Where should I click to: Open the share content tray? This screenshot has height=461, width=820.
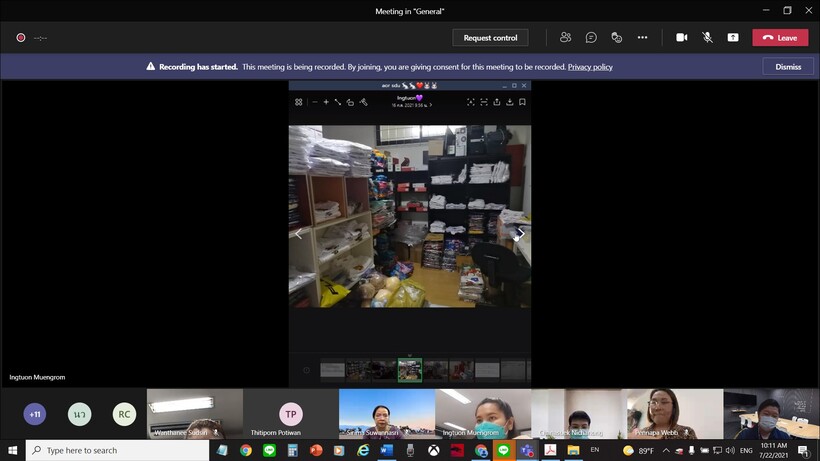pyautogui.click(x=733, y=37)
